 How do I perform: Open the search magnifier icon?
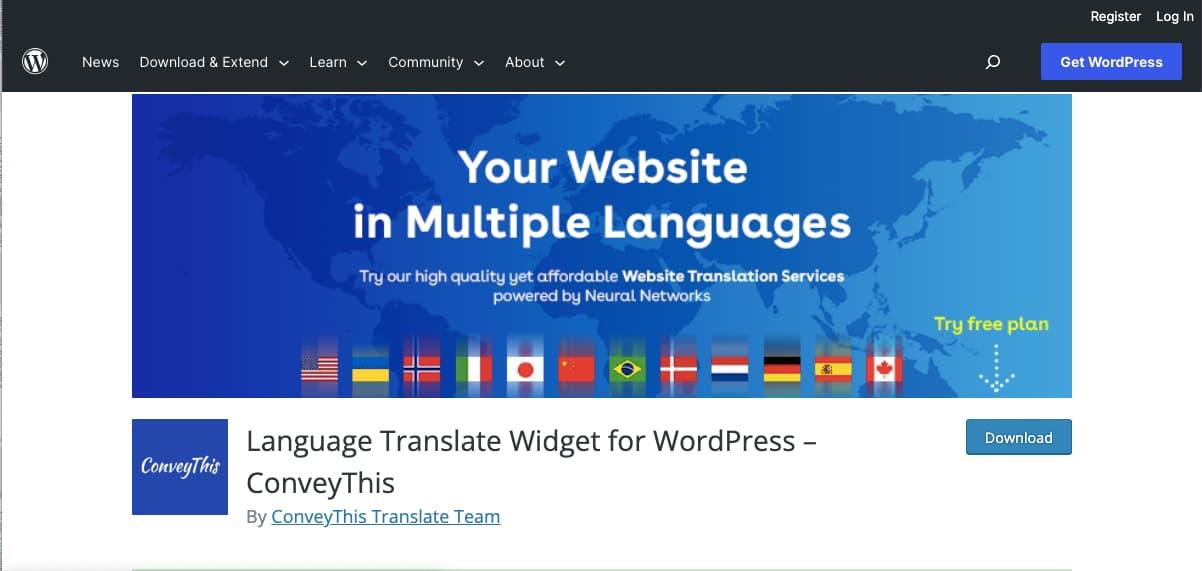coord(993,62)
